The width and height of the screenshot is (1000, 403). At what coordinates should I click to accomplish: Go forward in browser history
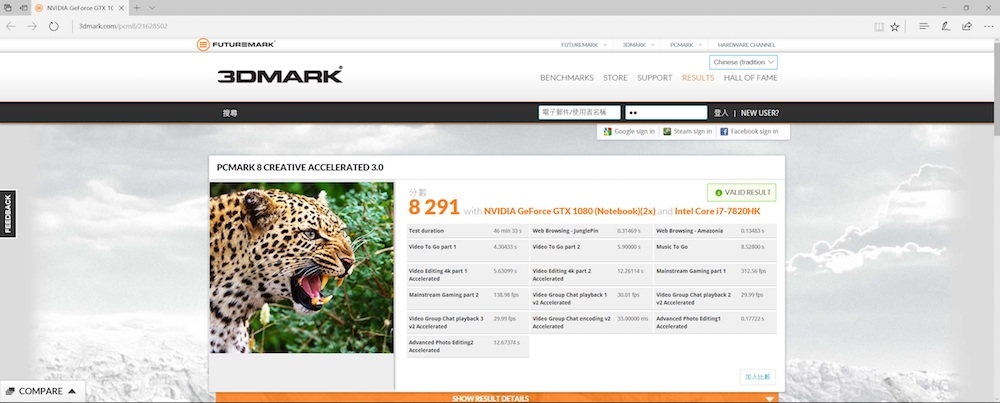click(32, 26)
